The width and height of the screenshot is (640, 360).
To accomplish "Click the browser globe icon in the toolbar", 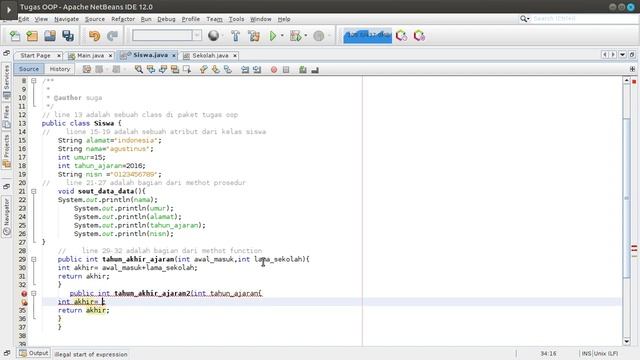I will coord(213,36).
